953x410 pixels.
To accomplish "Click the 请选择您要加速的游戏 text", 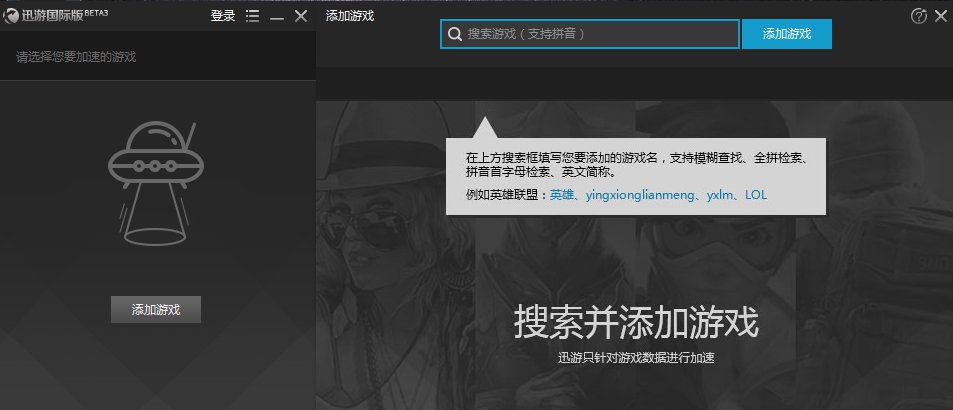I will [x=76, y=57].
